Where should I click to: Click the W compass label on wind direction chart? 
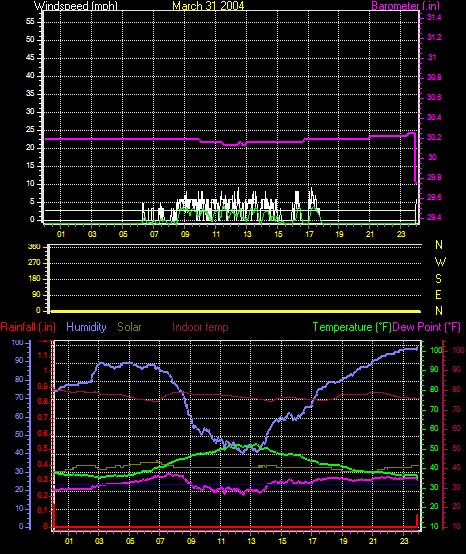pos(440,262)
